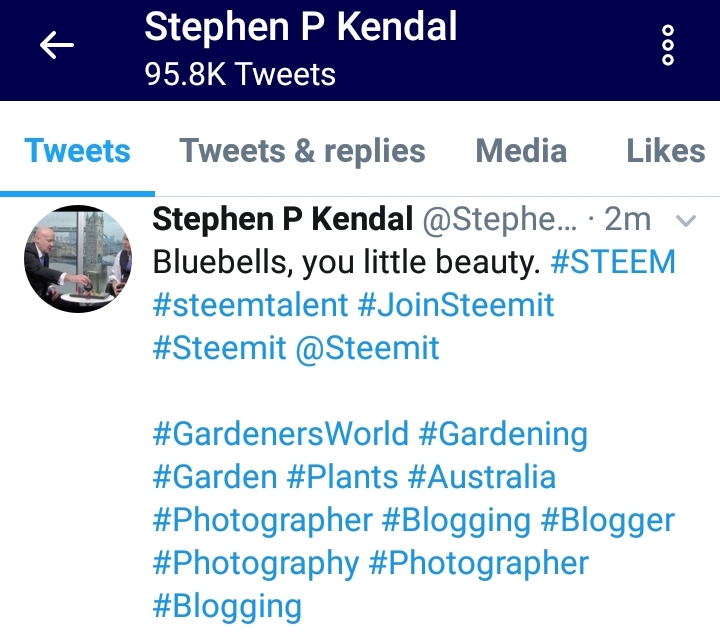
Task: Tap the #JoinSteemit hashtag
Action: point(456,305)
